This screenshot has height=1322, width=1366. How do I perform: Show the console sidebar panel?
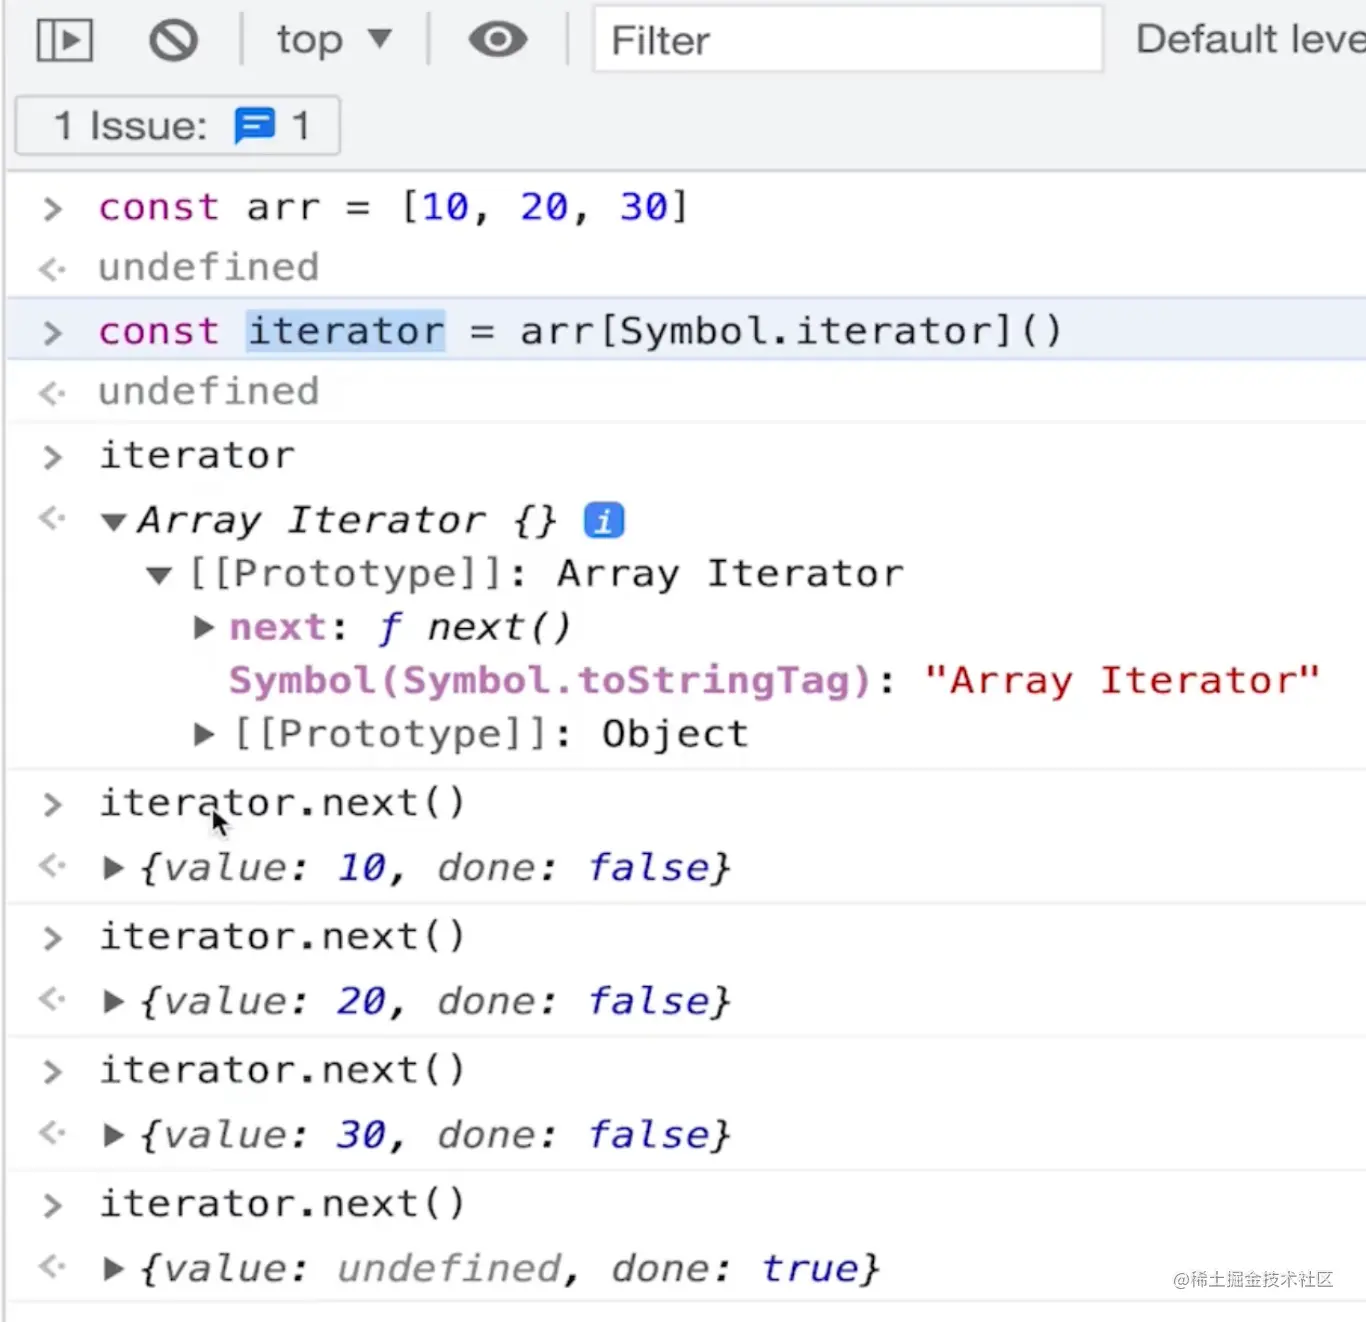(65, 41)
